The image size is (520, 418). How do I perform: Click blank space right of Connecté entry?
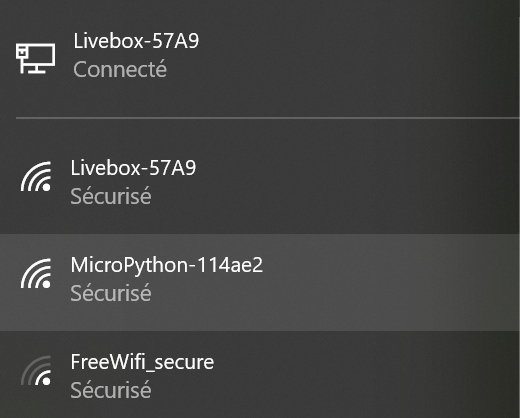click(x=343, y=69)
